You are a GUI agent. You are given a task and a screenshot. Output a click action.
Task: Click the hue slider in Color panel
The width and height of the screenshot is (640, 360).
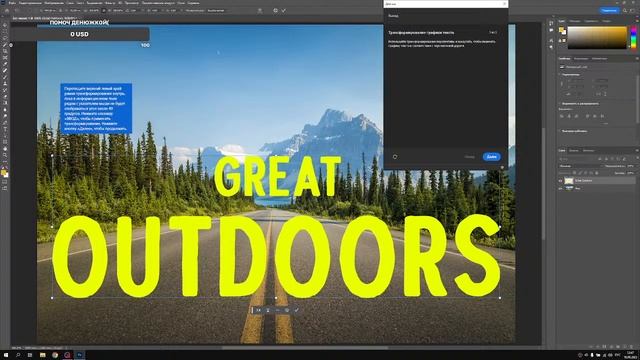[x=633, y=37]
